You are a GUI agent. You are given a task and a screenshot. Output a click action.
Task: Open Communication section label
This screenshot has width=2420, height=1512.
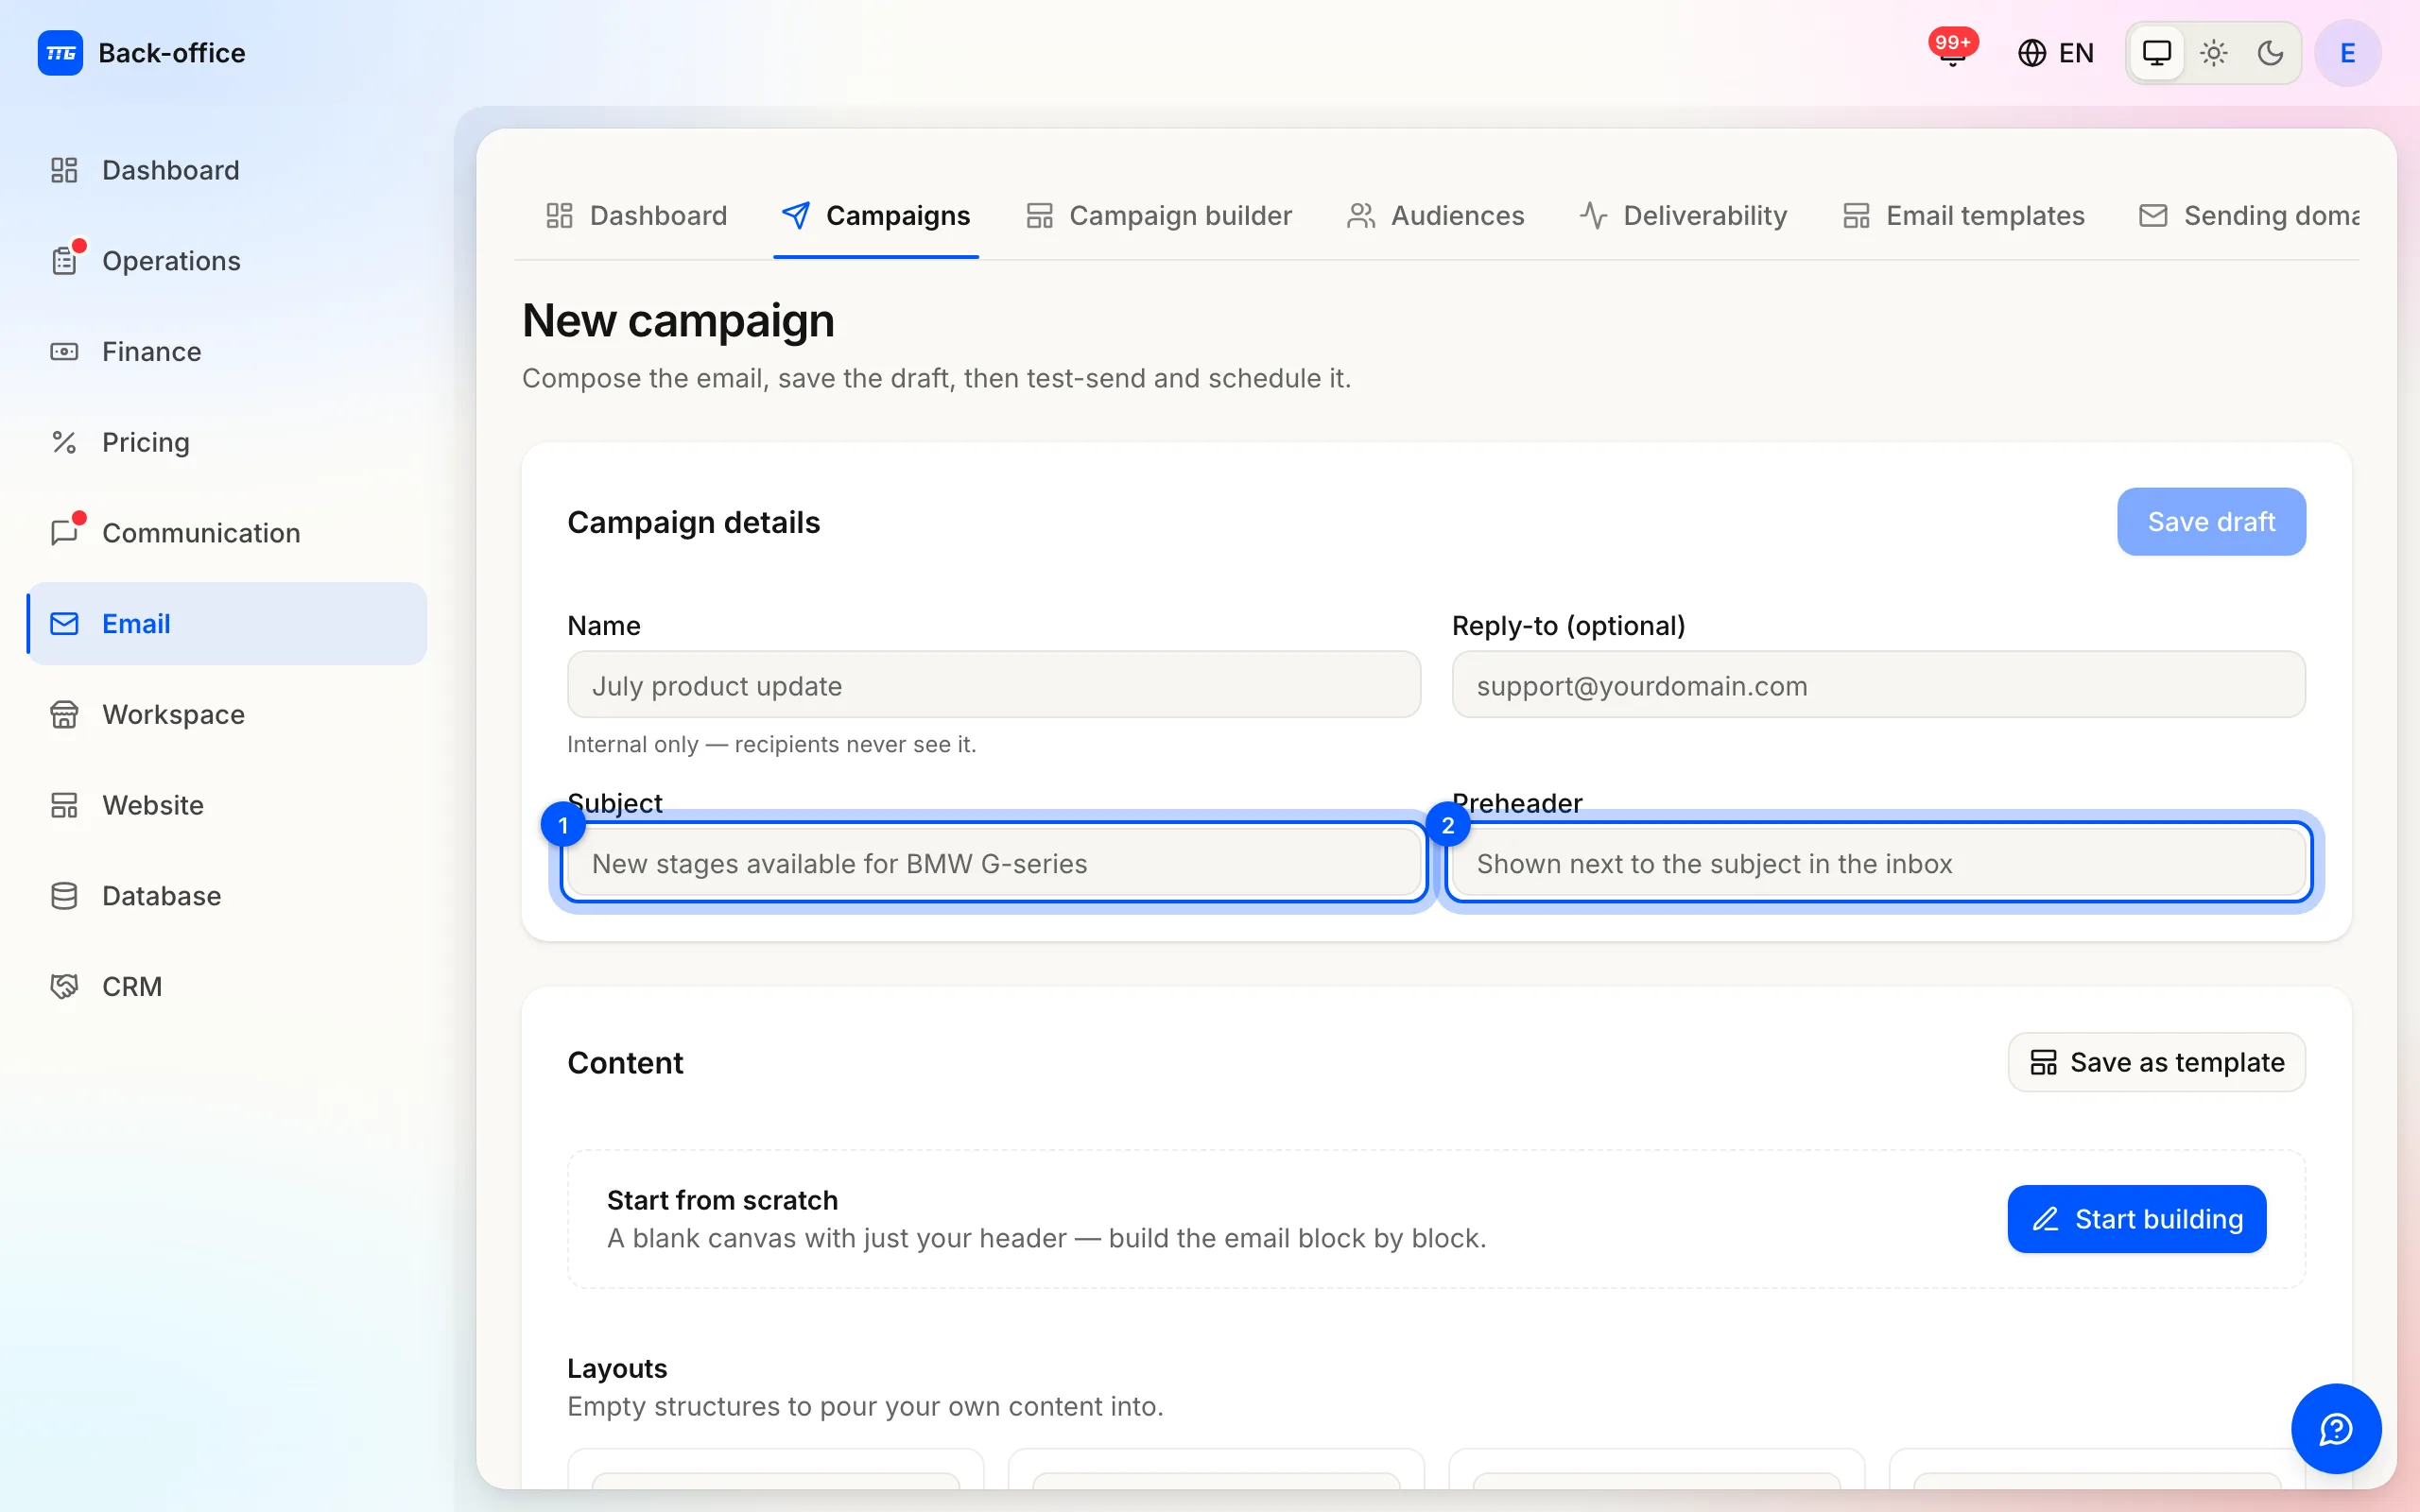pyautogui.click(x=201, y=533)
